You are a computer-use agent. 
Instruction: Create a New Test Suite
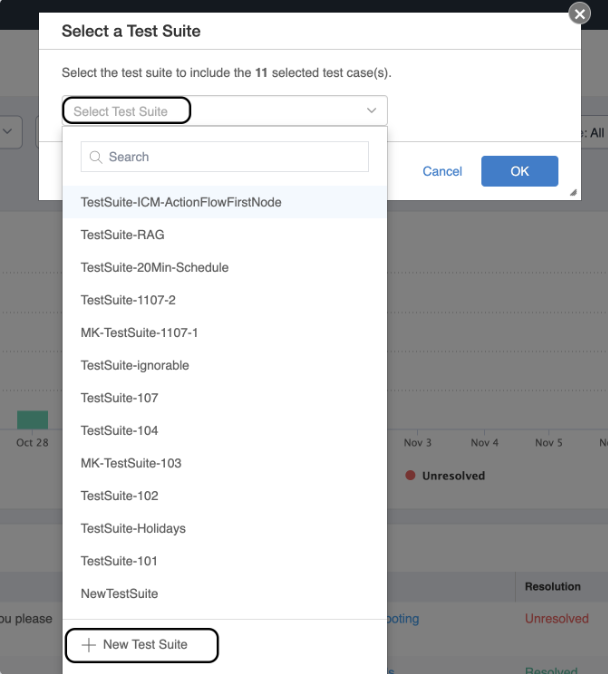coord(142,645)
